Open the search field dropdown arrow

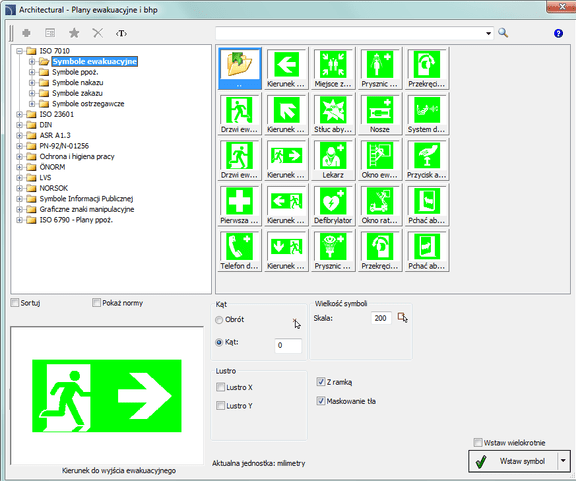click(488, 33)
